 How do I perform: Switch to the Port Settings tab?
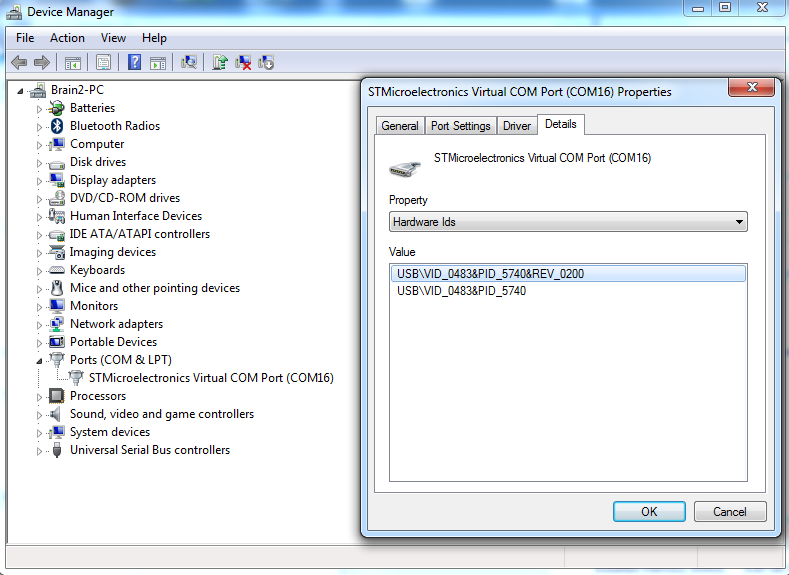pos(460,126)
